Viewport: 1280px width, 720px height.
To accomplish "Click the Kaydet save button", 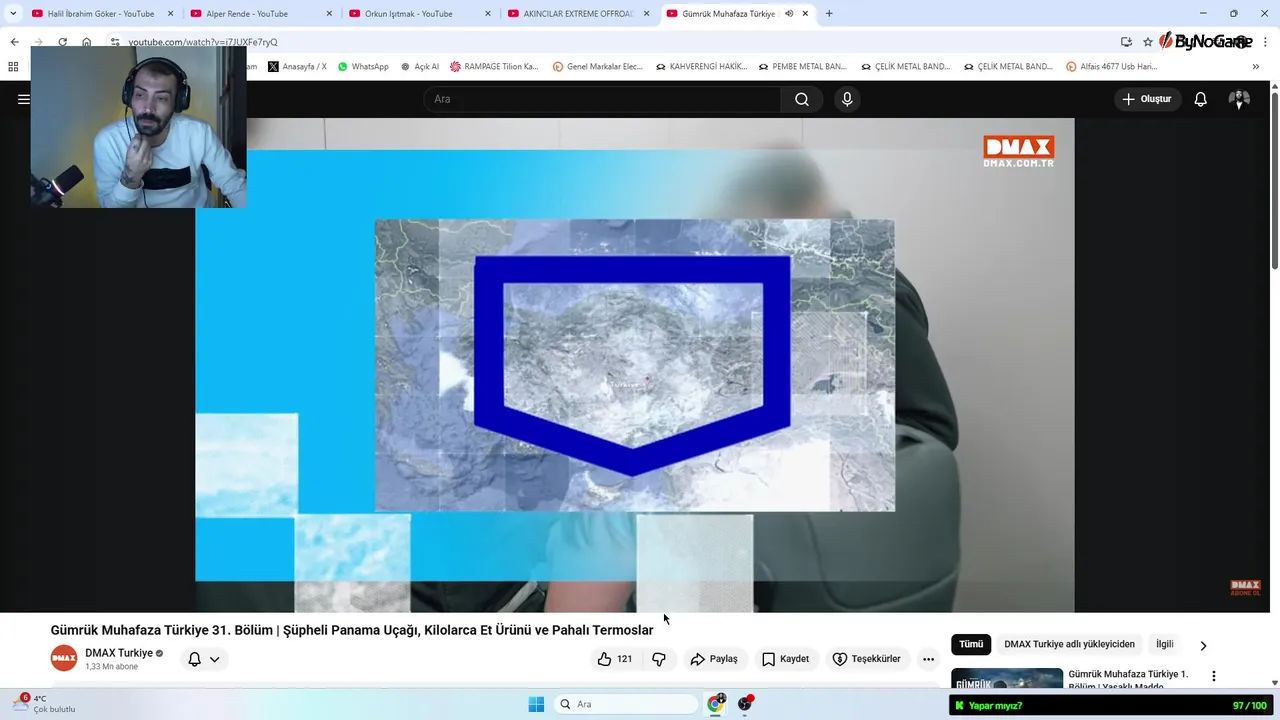I will tap(786, 659).
